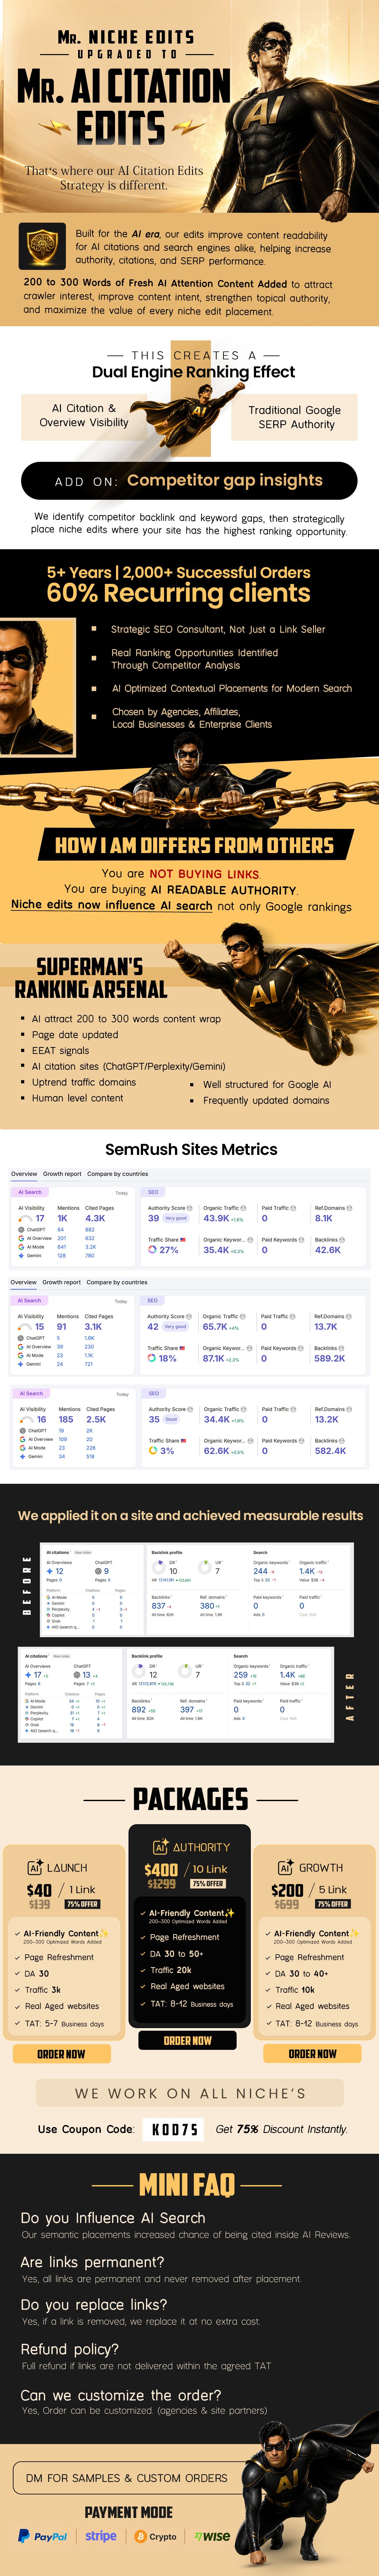
Task: Click the 'Are links permanent?' FAQ question
Action: point(92,2262)
